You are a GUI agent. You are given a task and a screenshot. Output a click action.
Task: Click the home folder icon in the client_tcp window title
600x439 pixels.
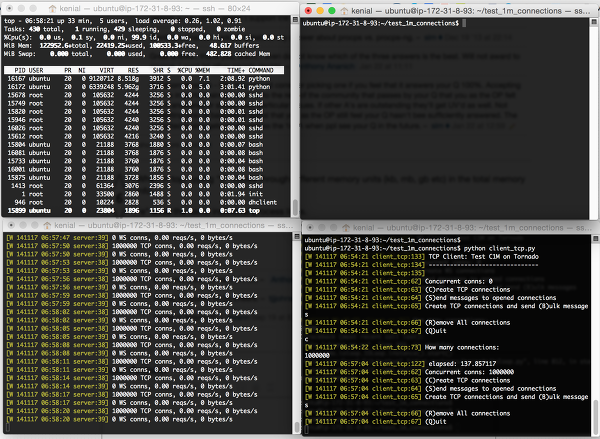(x=346, y=227)
